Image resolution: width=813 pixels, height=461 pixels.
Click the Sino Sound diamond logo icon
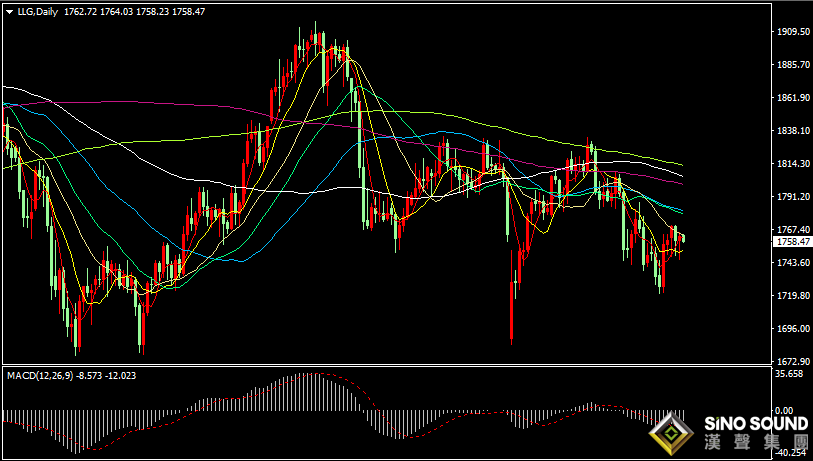(671, 434)
